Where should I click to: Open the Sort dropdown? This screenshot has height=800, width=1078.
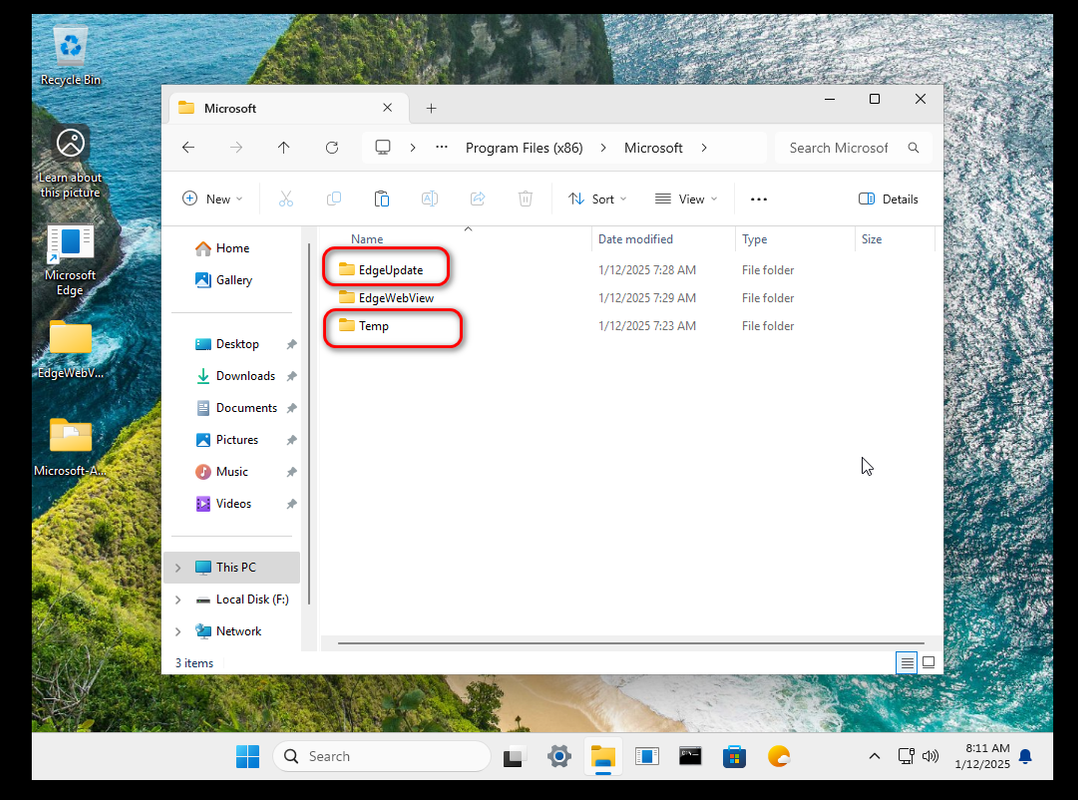(597, 199)
